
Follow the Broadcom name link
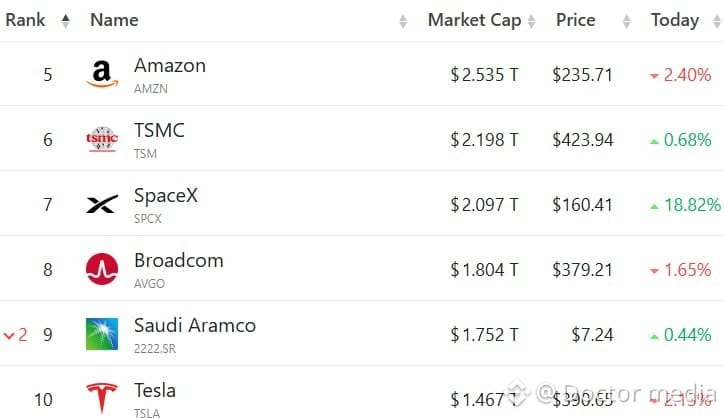(x=179, y=260)
